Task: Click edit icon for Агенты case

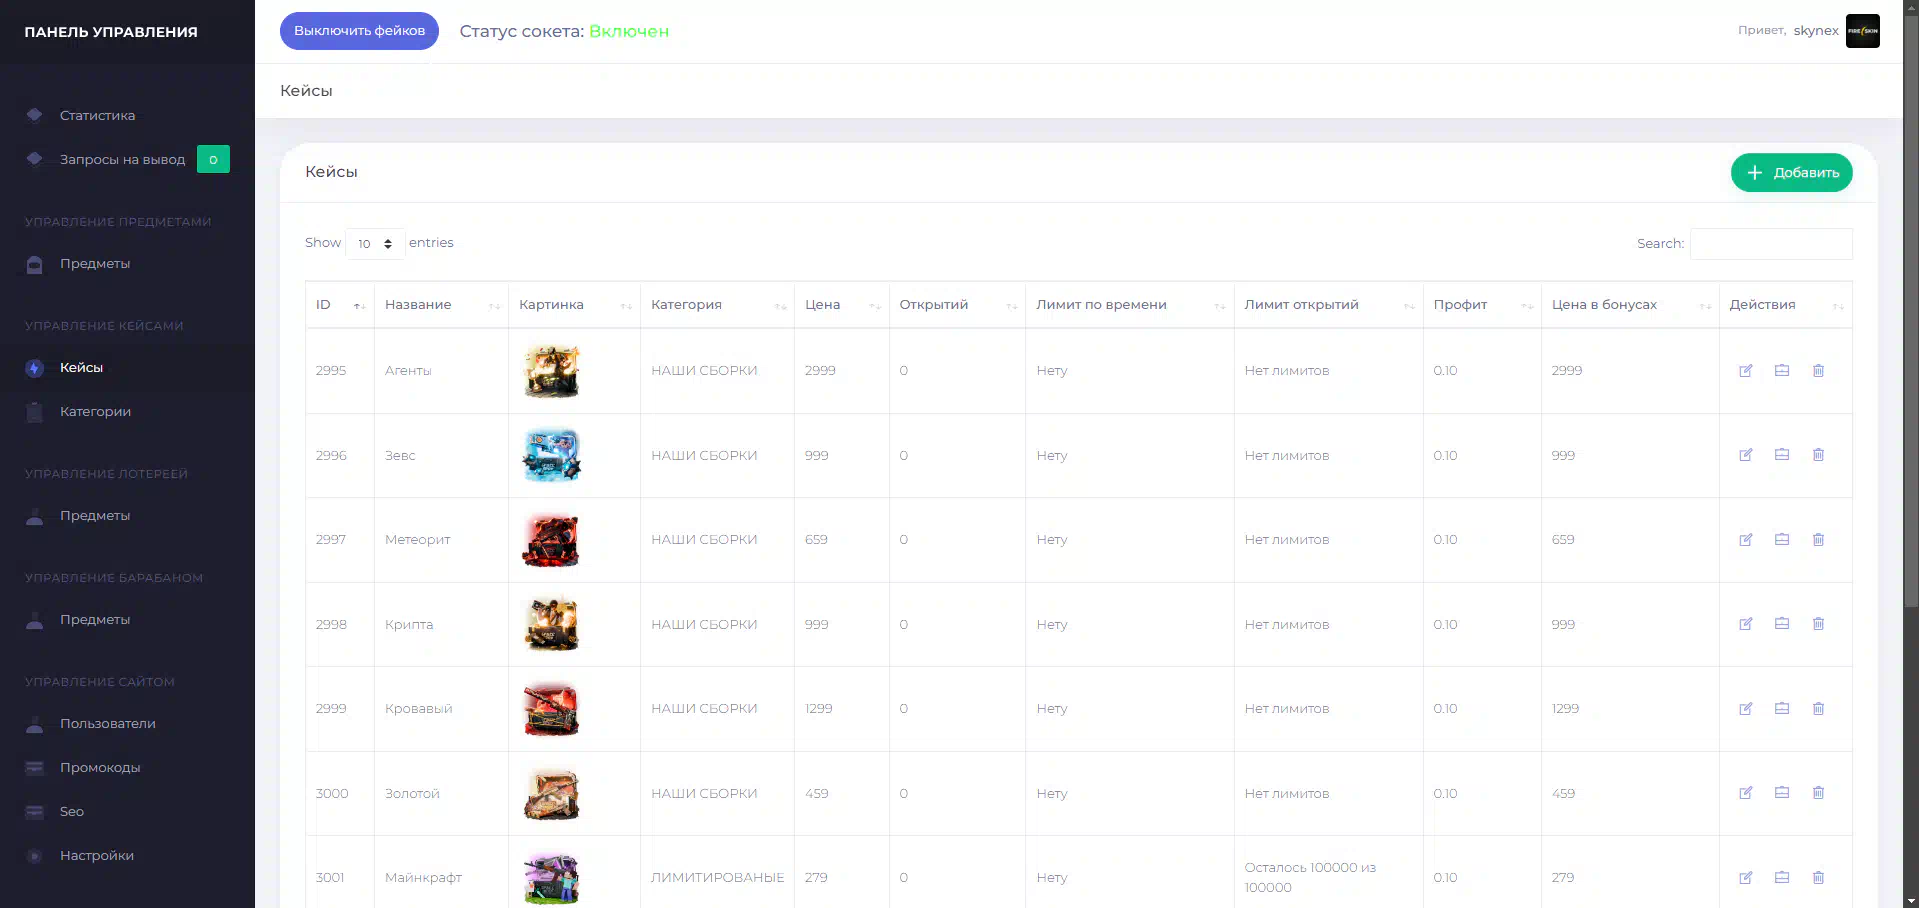Action: (1745, 371)
